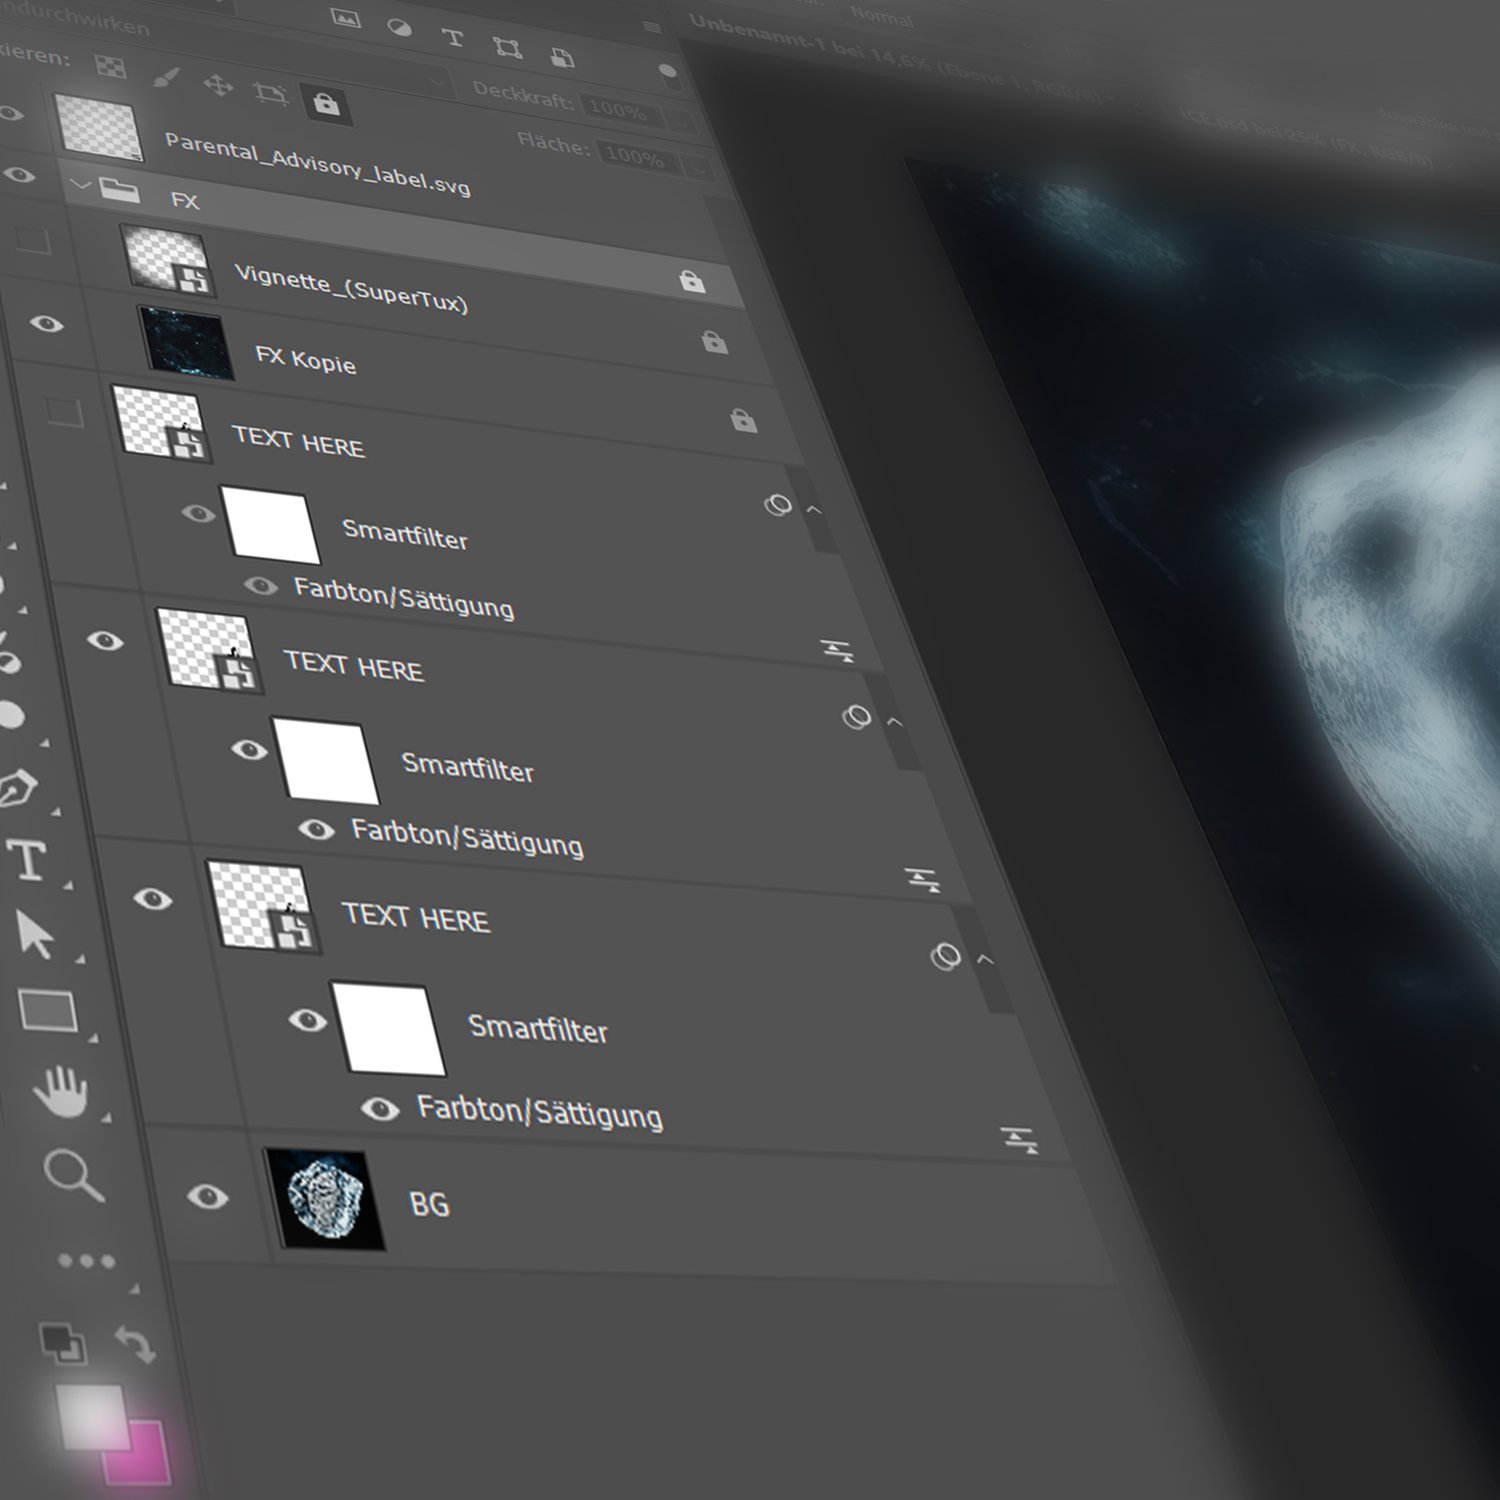The height and width of the screenshot is (1500, 1500).
Task: Open the Layers panel menu icon
Action: point(652,27)
